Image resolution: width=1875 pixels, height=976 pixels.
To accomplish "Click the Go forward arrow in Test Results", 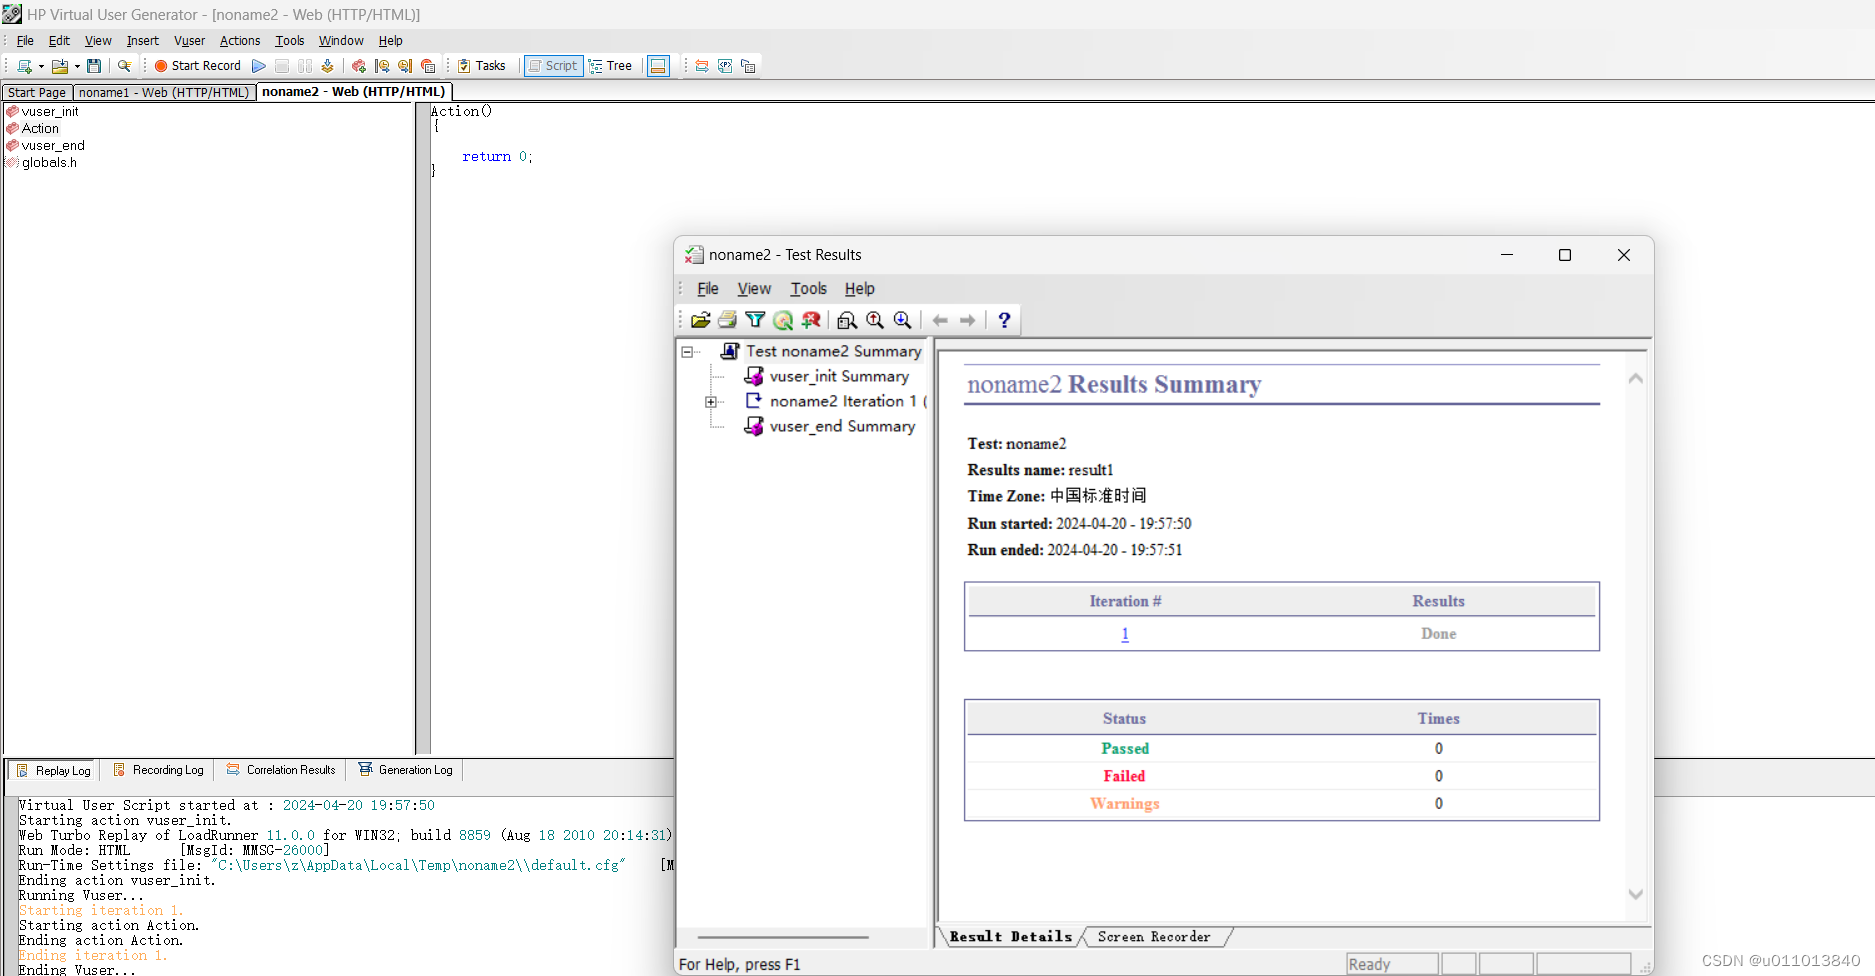I will [x=967, y=320].
